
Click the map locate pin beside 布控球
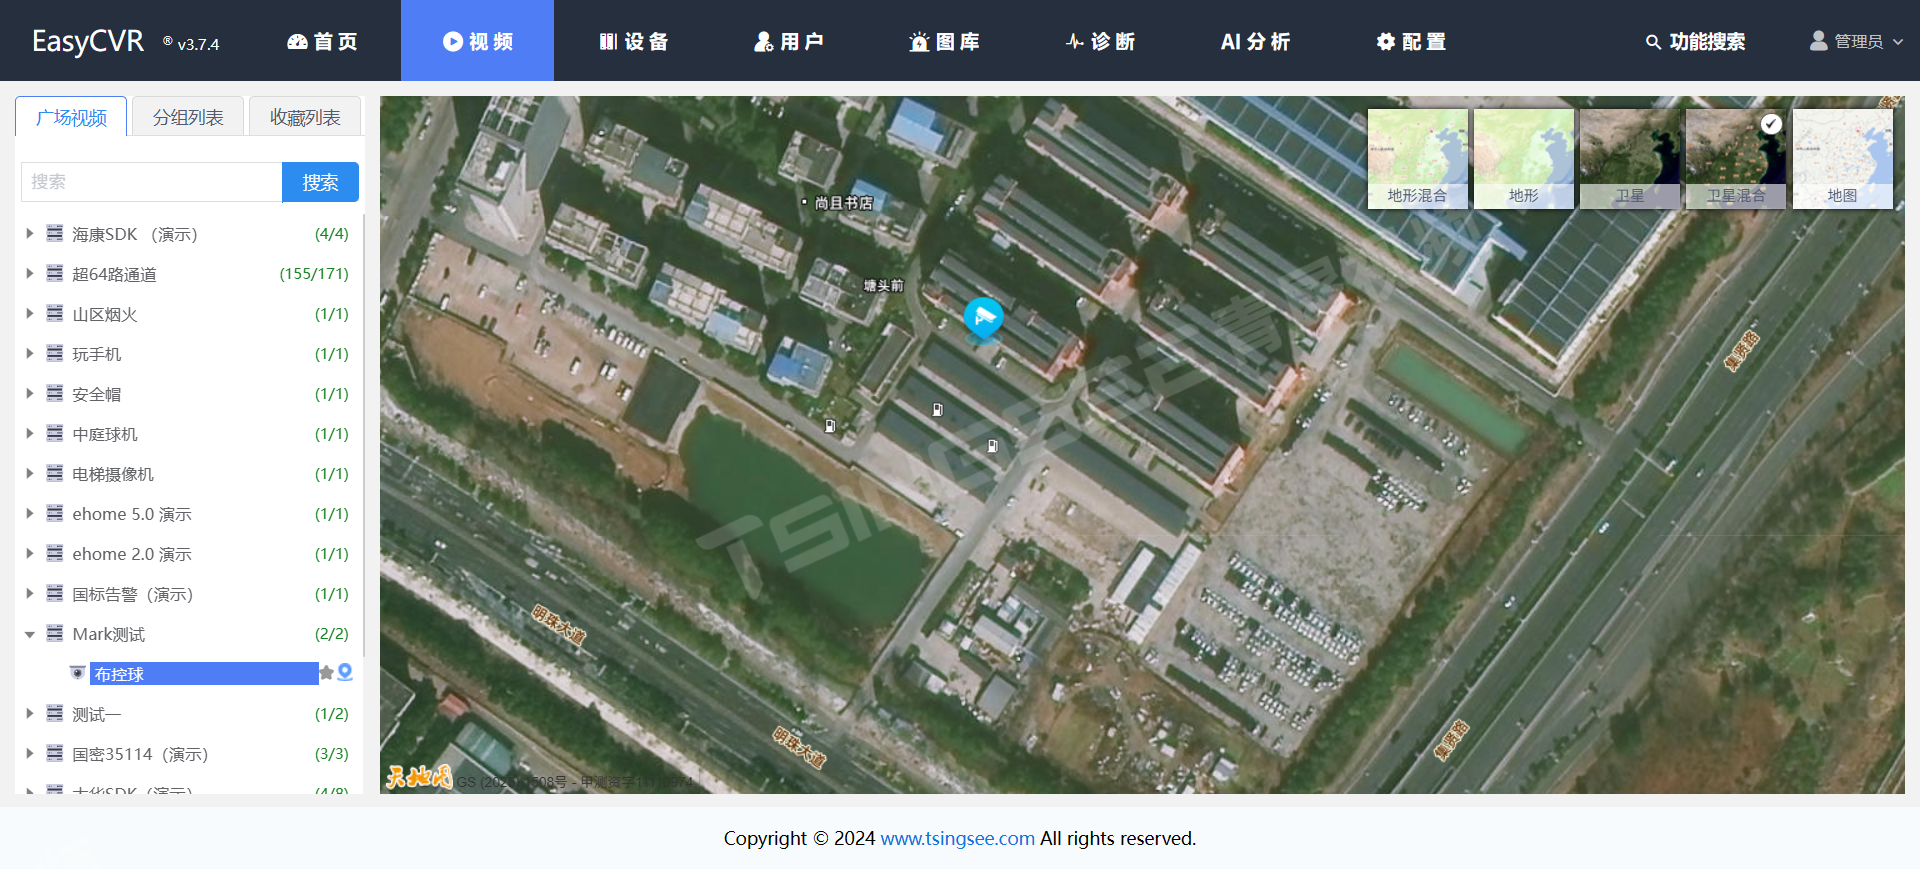coord(345,673)
